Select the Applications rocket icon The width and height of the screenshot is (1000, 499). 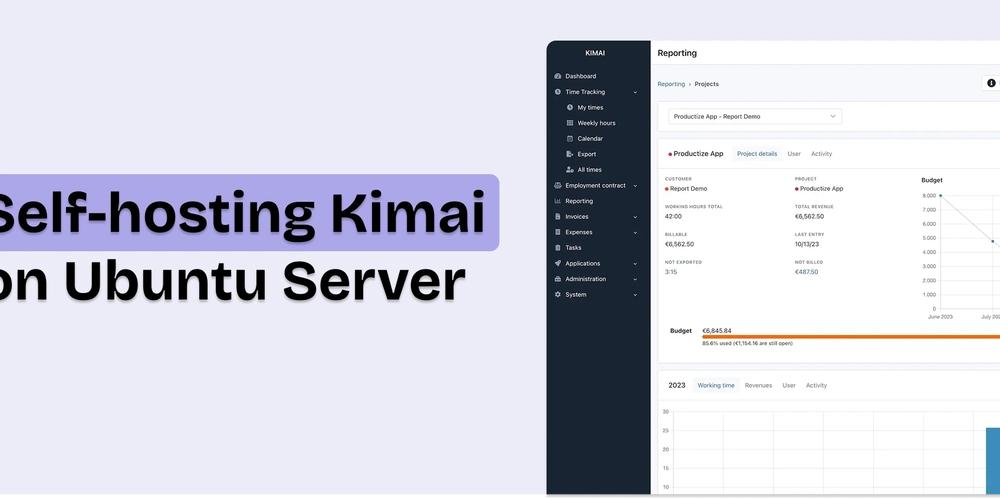coord(558,264)
